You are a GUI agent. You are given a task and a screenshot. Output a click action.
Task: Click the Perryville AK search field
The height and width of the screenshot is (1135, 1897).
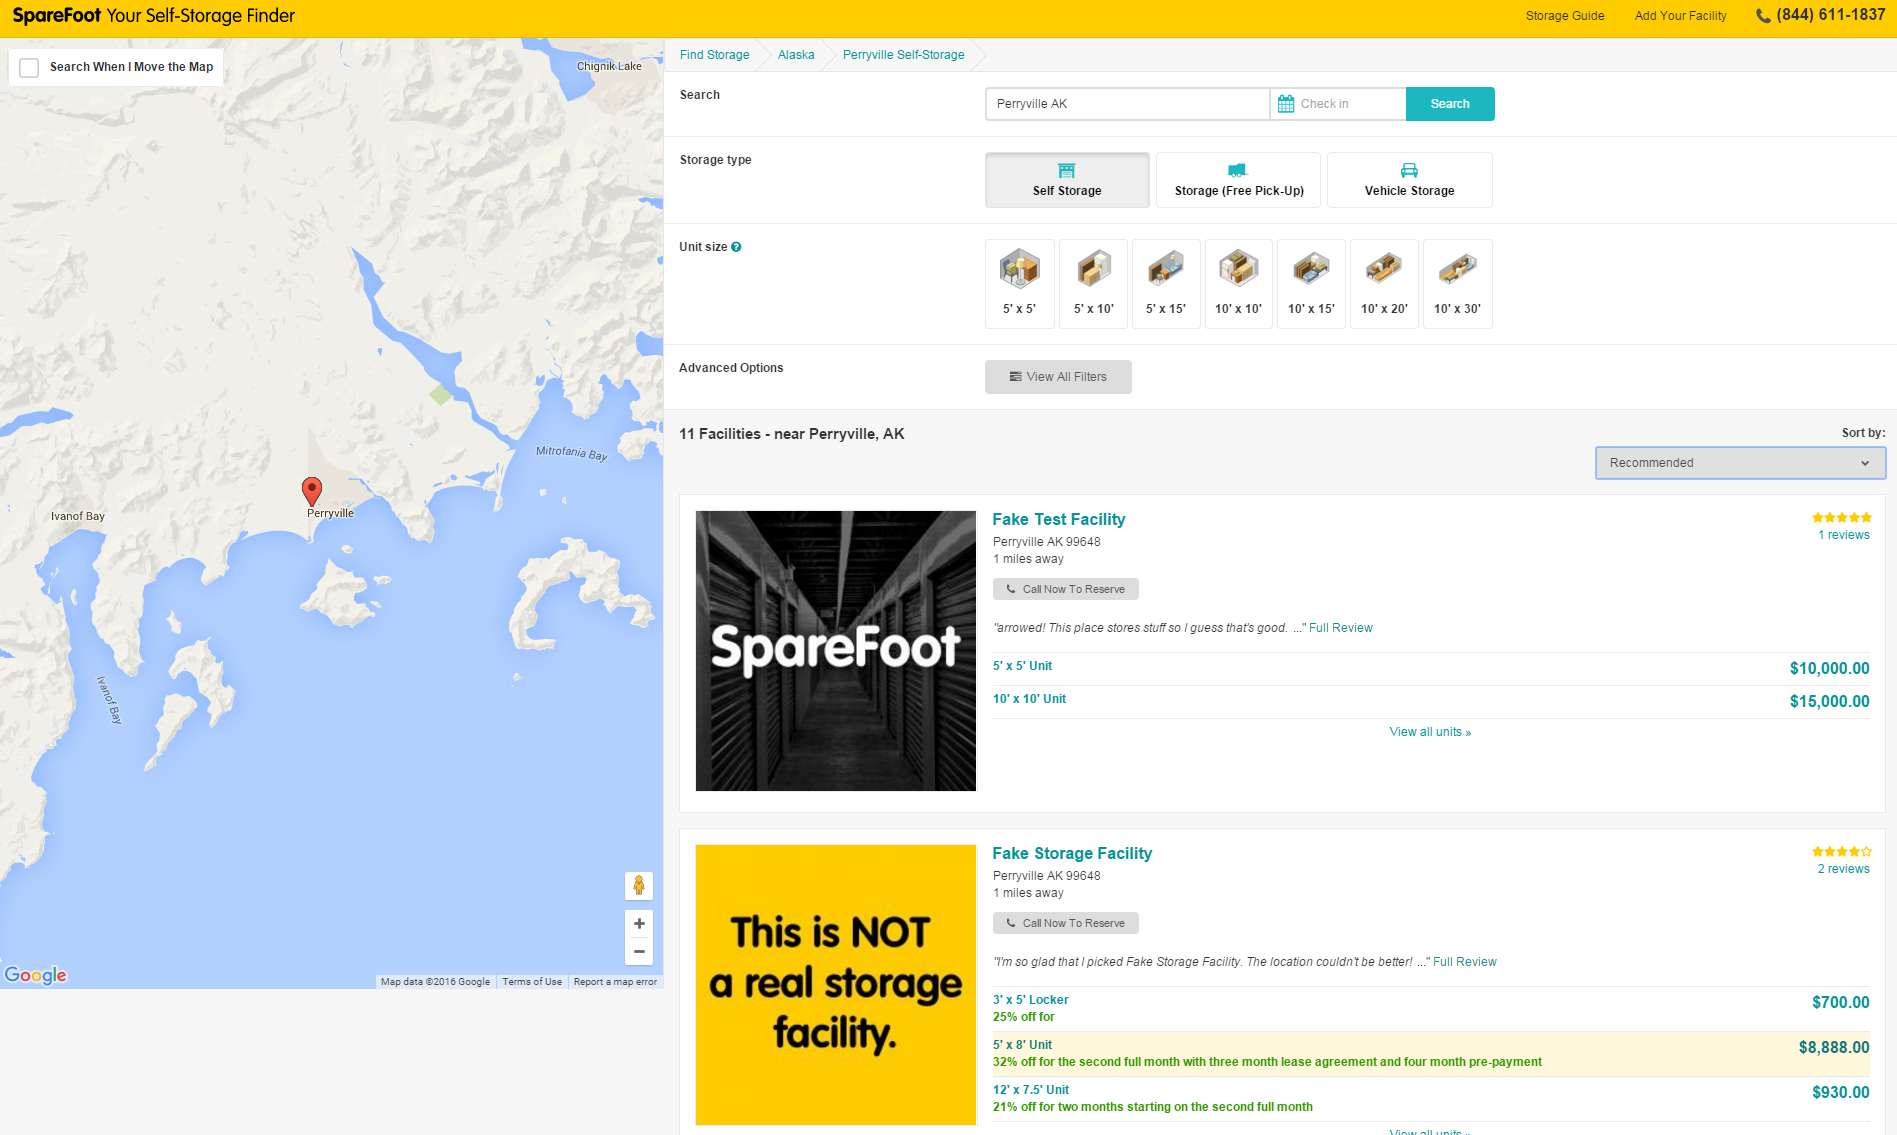click(x=1127, y=104)
